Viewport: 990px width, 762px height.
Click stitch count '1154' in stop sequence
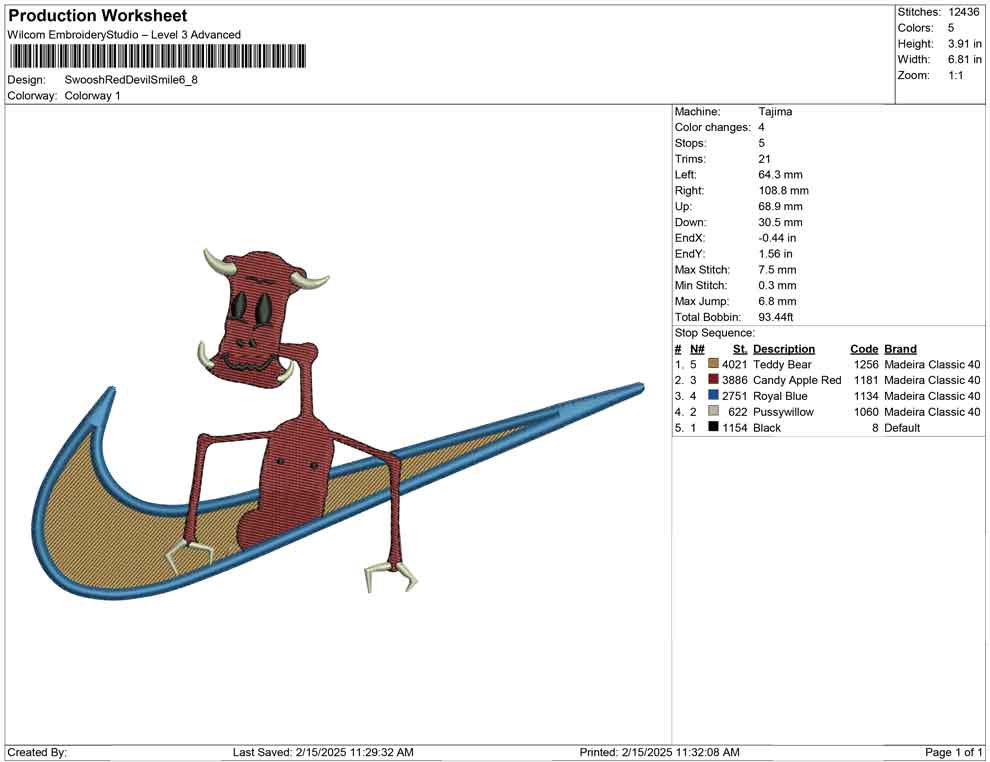pyautogui.click(x=734, y=427)
